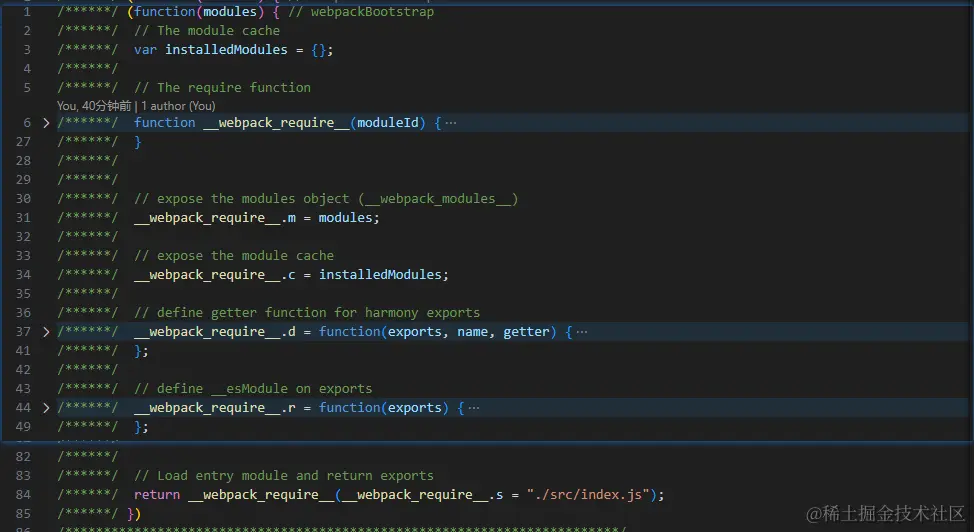The image size is (974, 532).
Task: Click '__webpack_require__.r' on line 44
Action: 215,408
